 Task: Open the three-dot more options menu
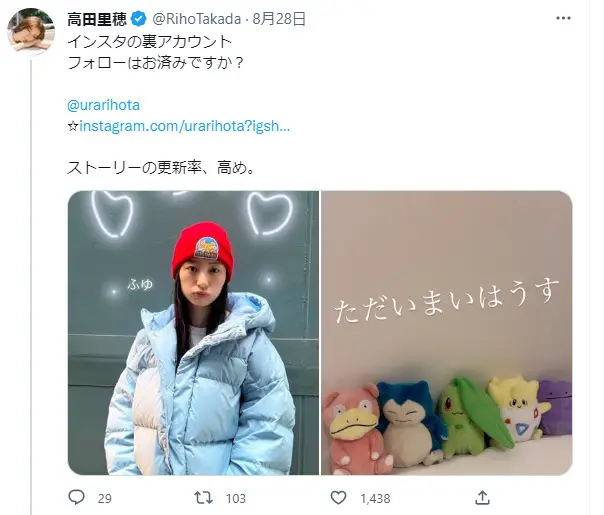tap(563, 18)
